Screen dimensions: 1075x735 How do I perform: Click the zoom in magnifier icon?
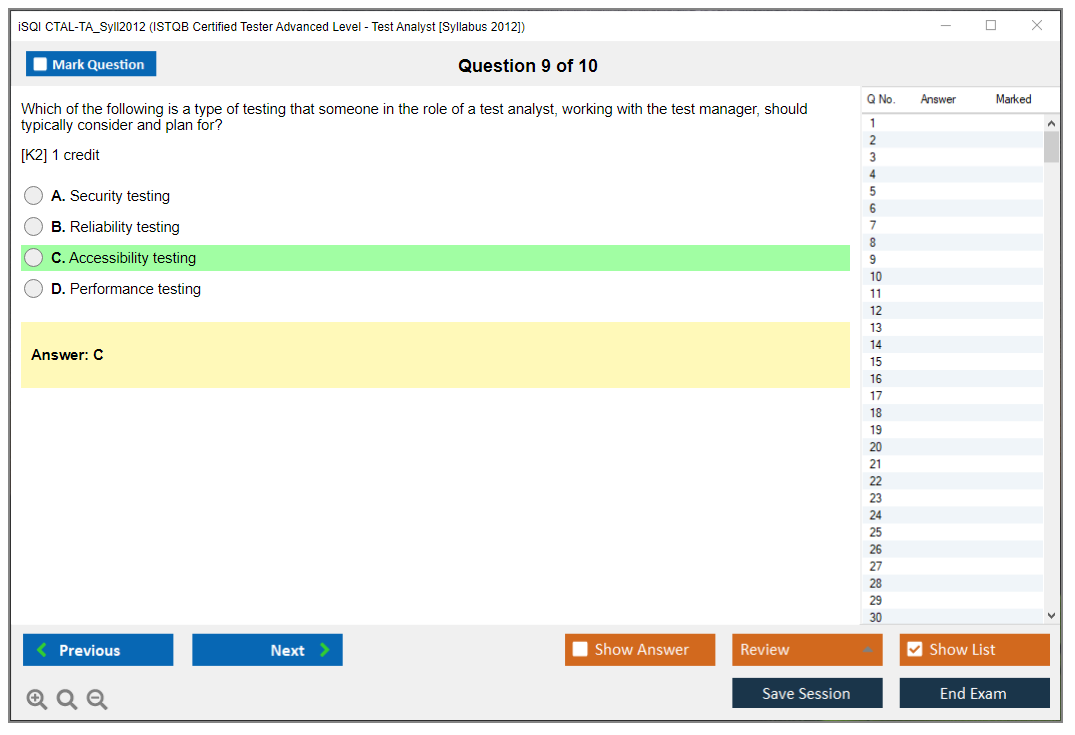(x=36, y=700)
